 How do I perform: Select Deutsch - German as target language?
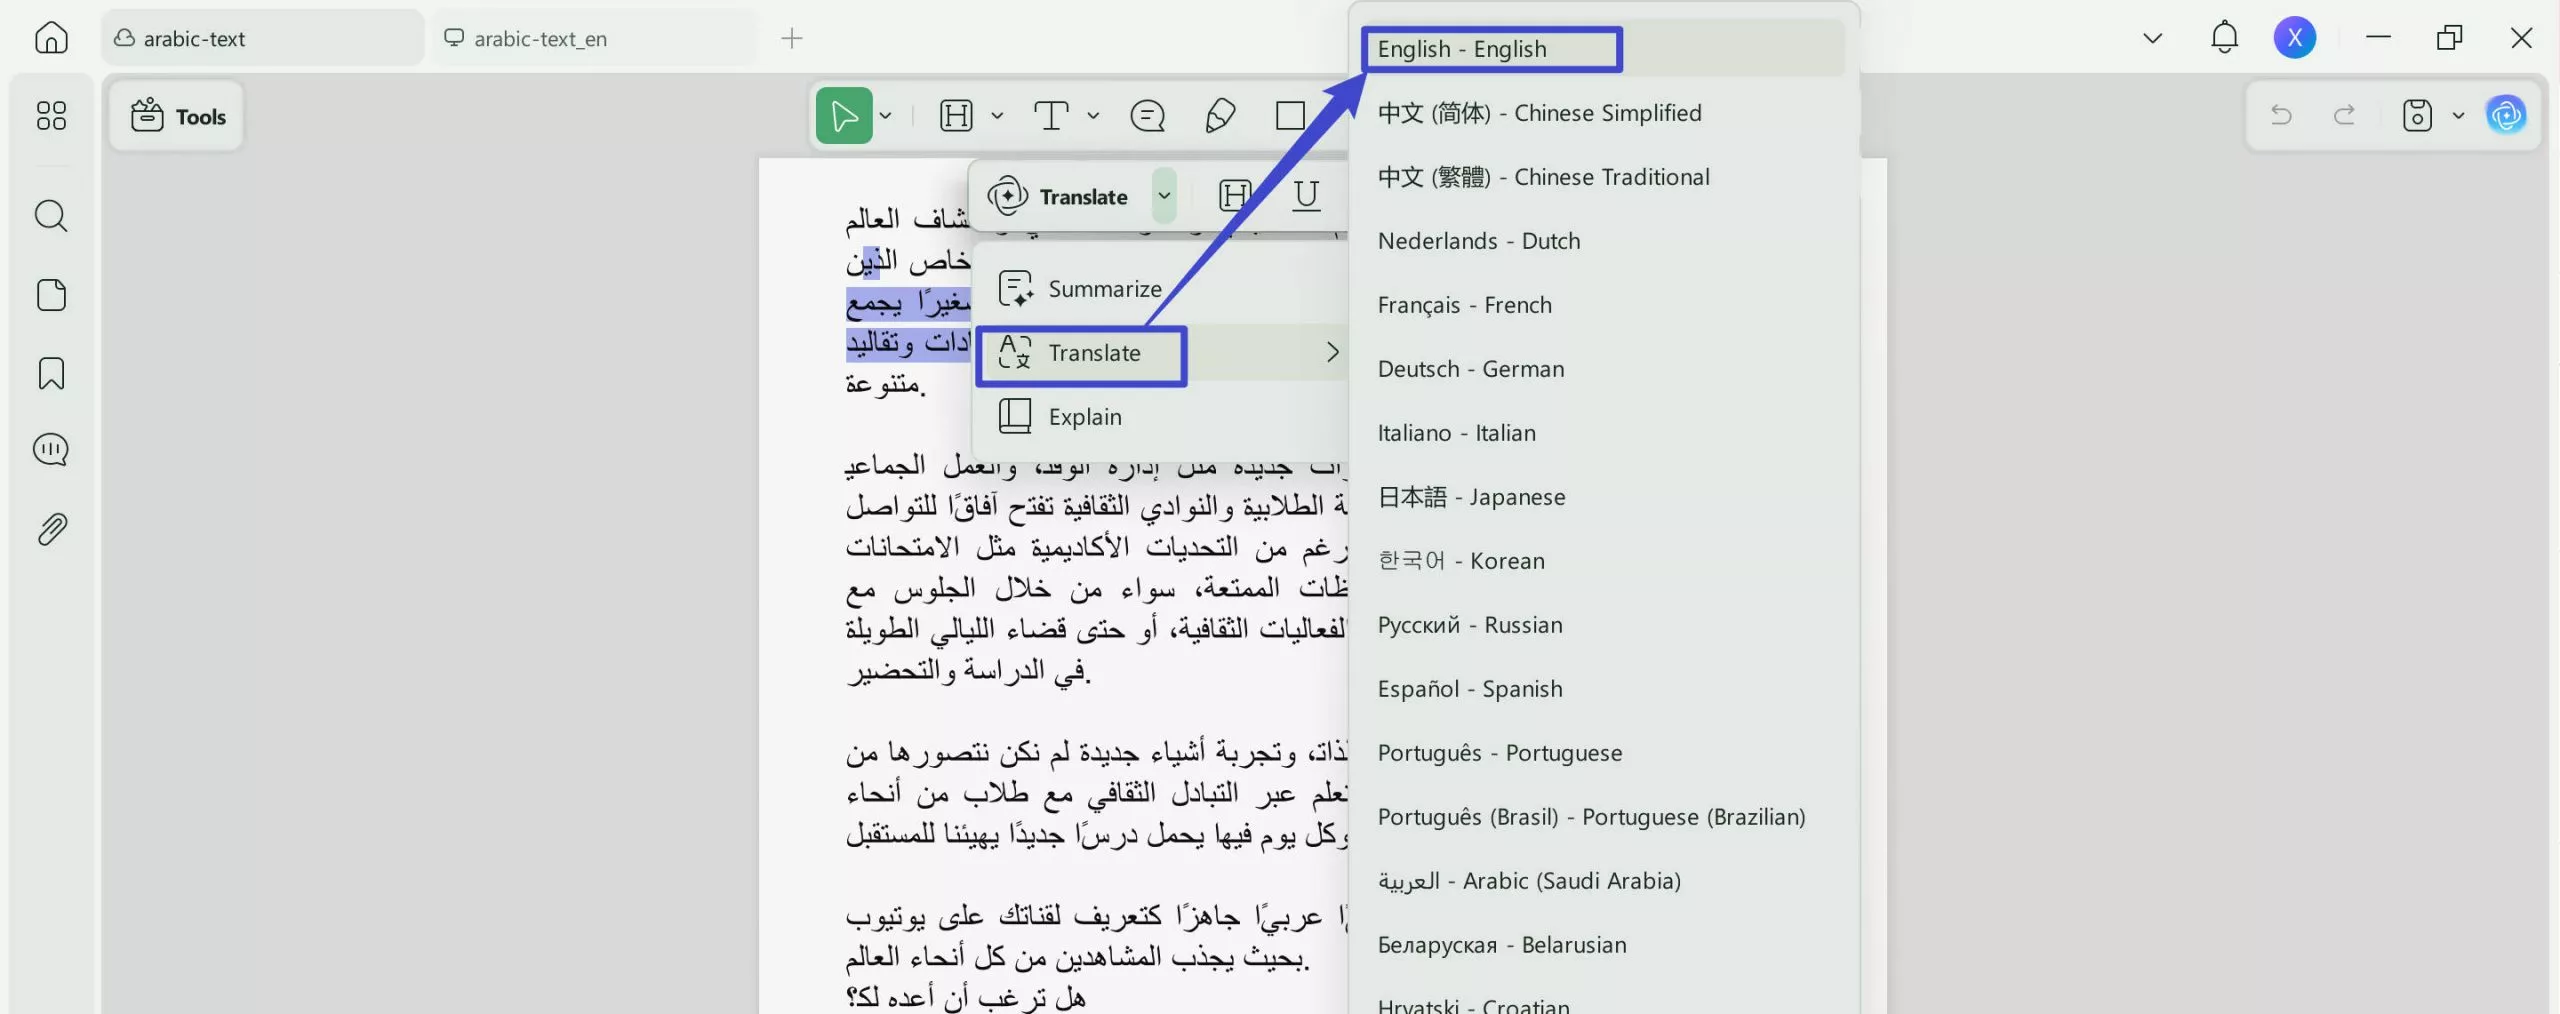point(1470,368)
